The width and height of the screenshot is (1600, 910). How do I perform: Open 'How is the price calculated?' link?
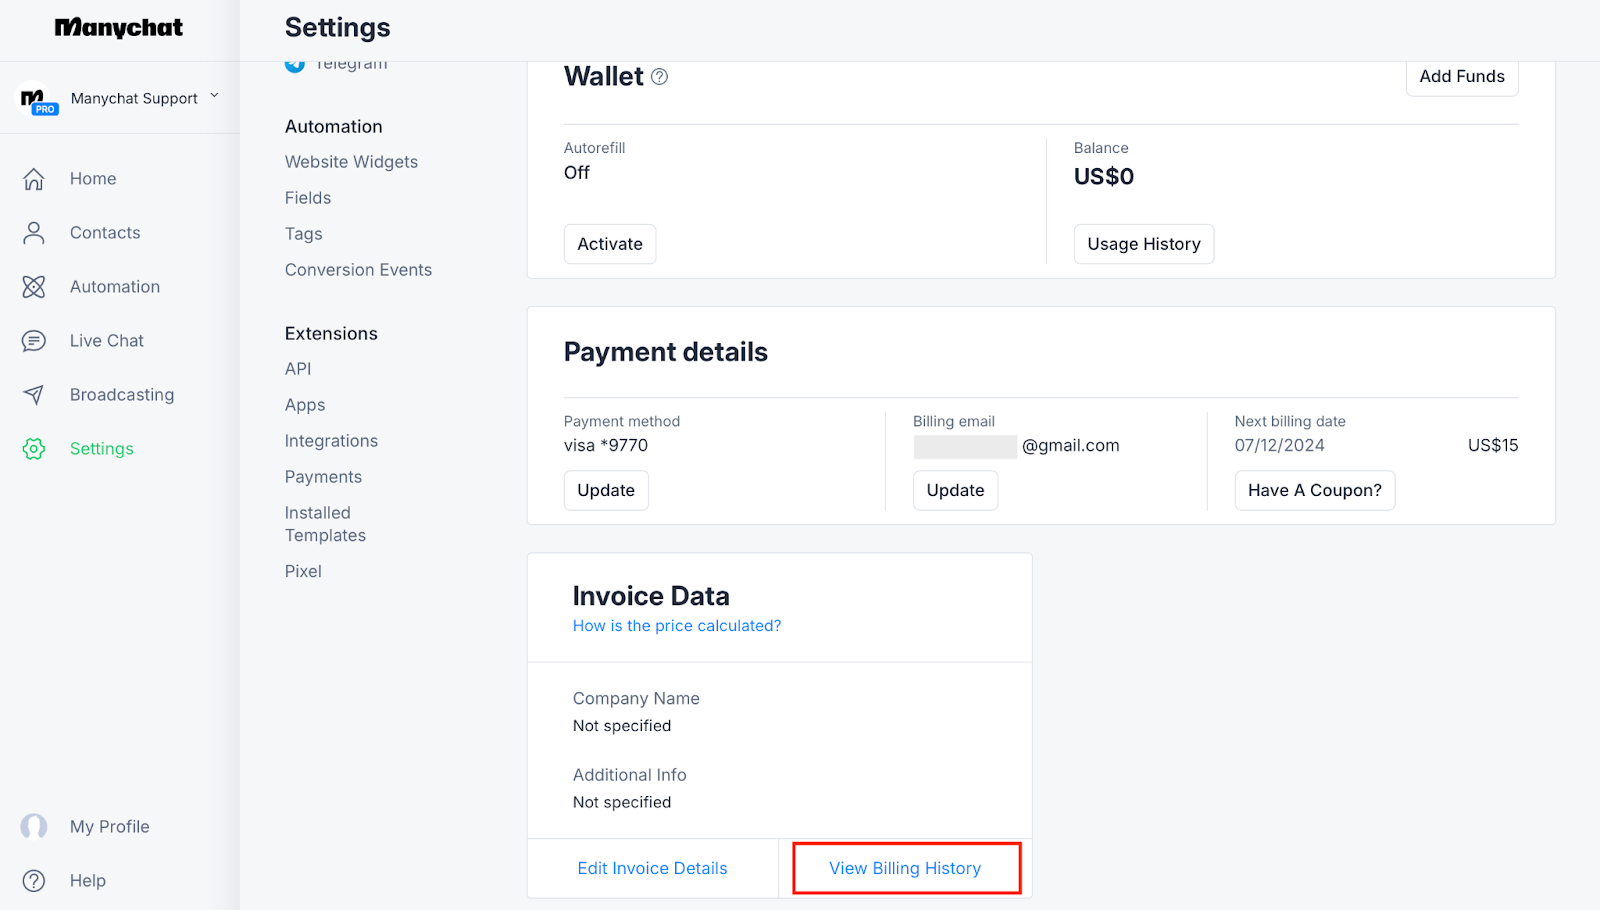tap(677, 626)
